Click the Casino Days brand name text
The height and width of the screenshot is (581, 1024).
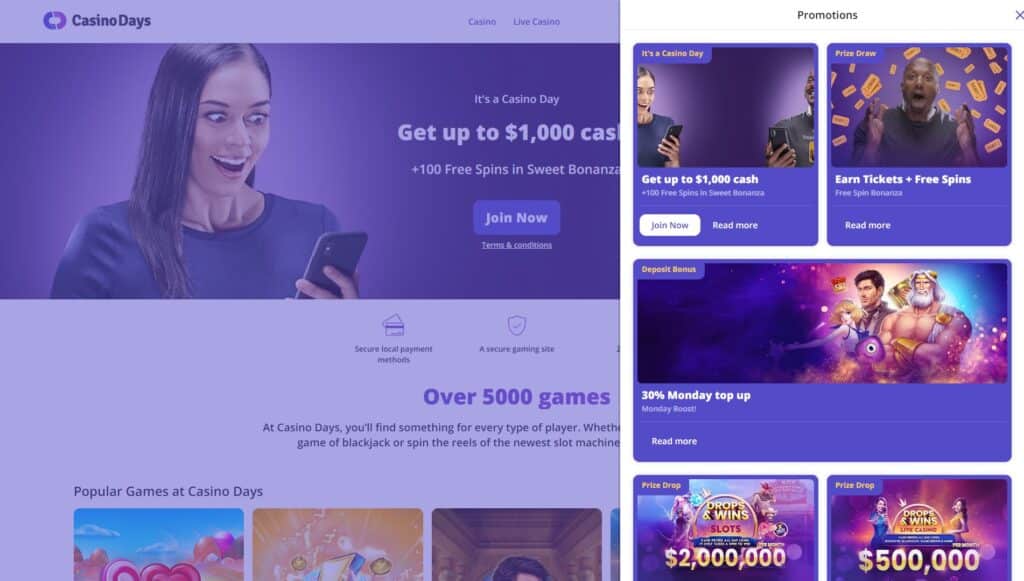click(111, 21)
